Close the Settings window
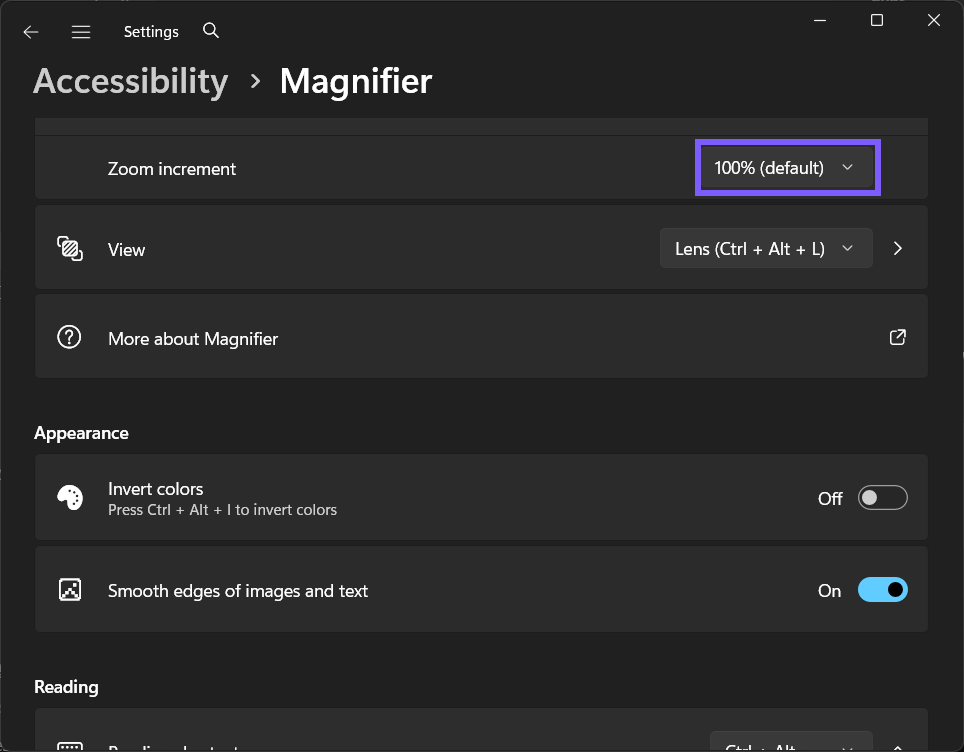Image resolution: width=964 pixels, height=752 pixels. click(934, 20)
